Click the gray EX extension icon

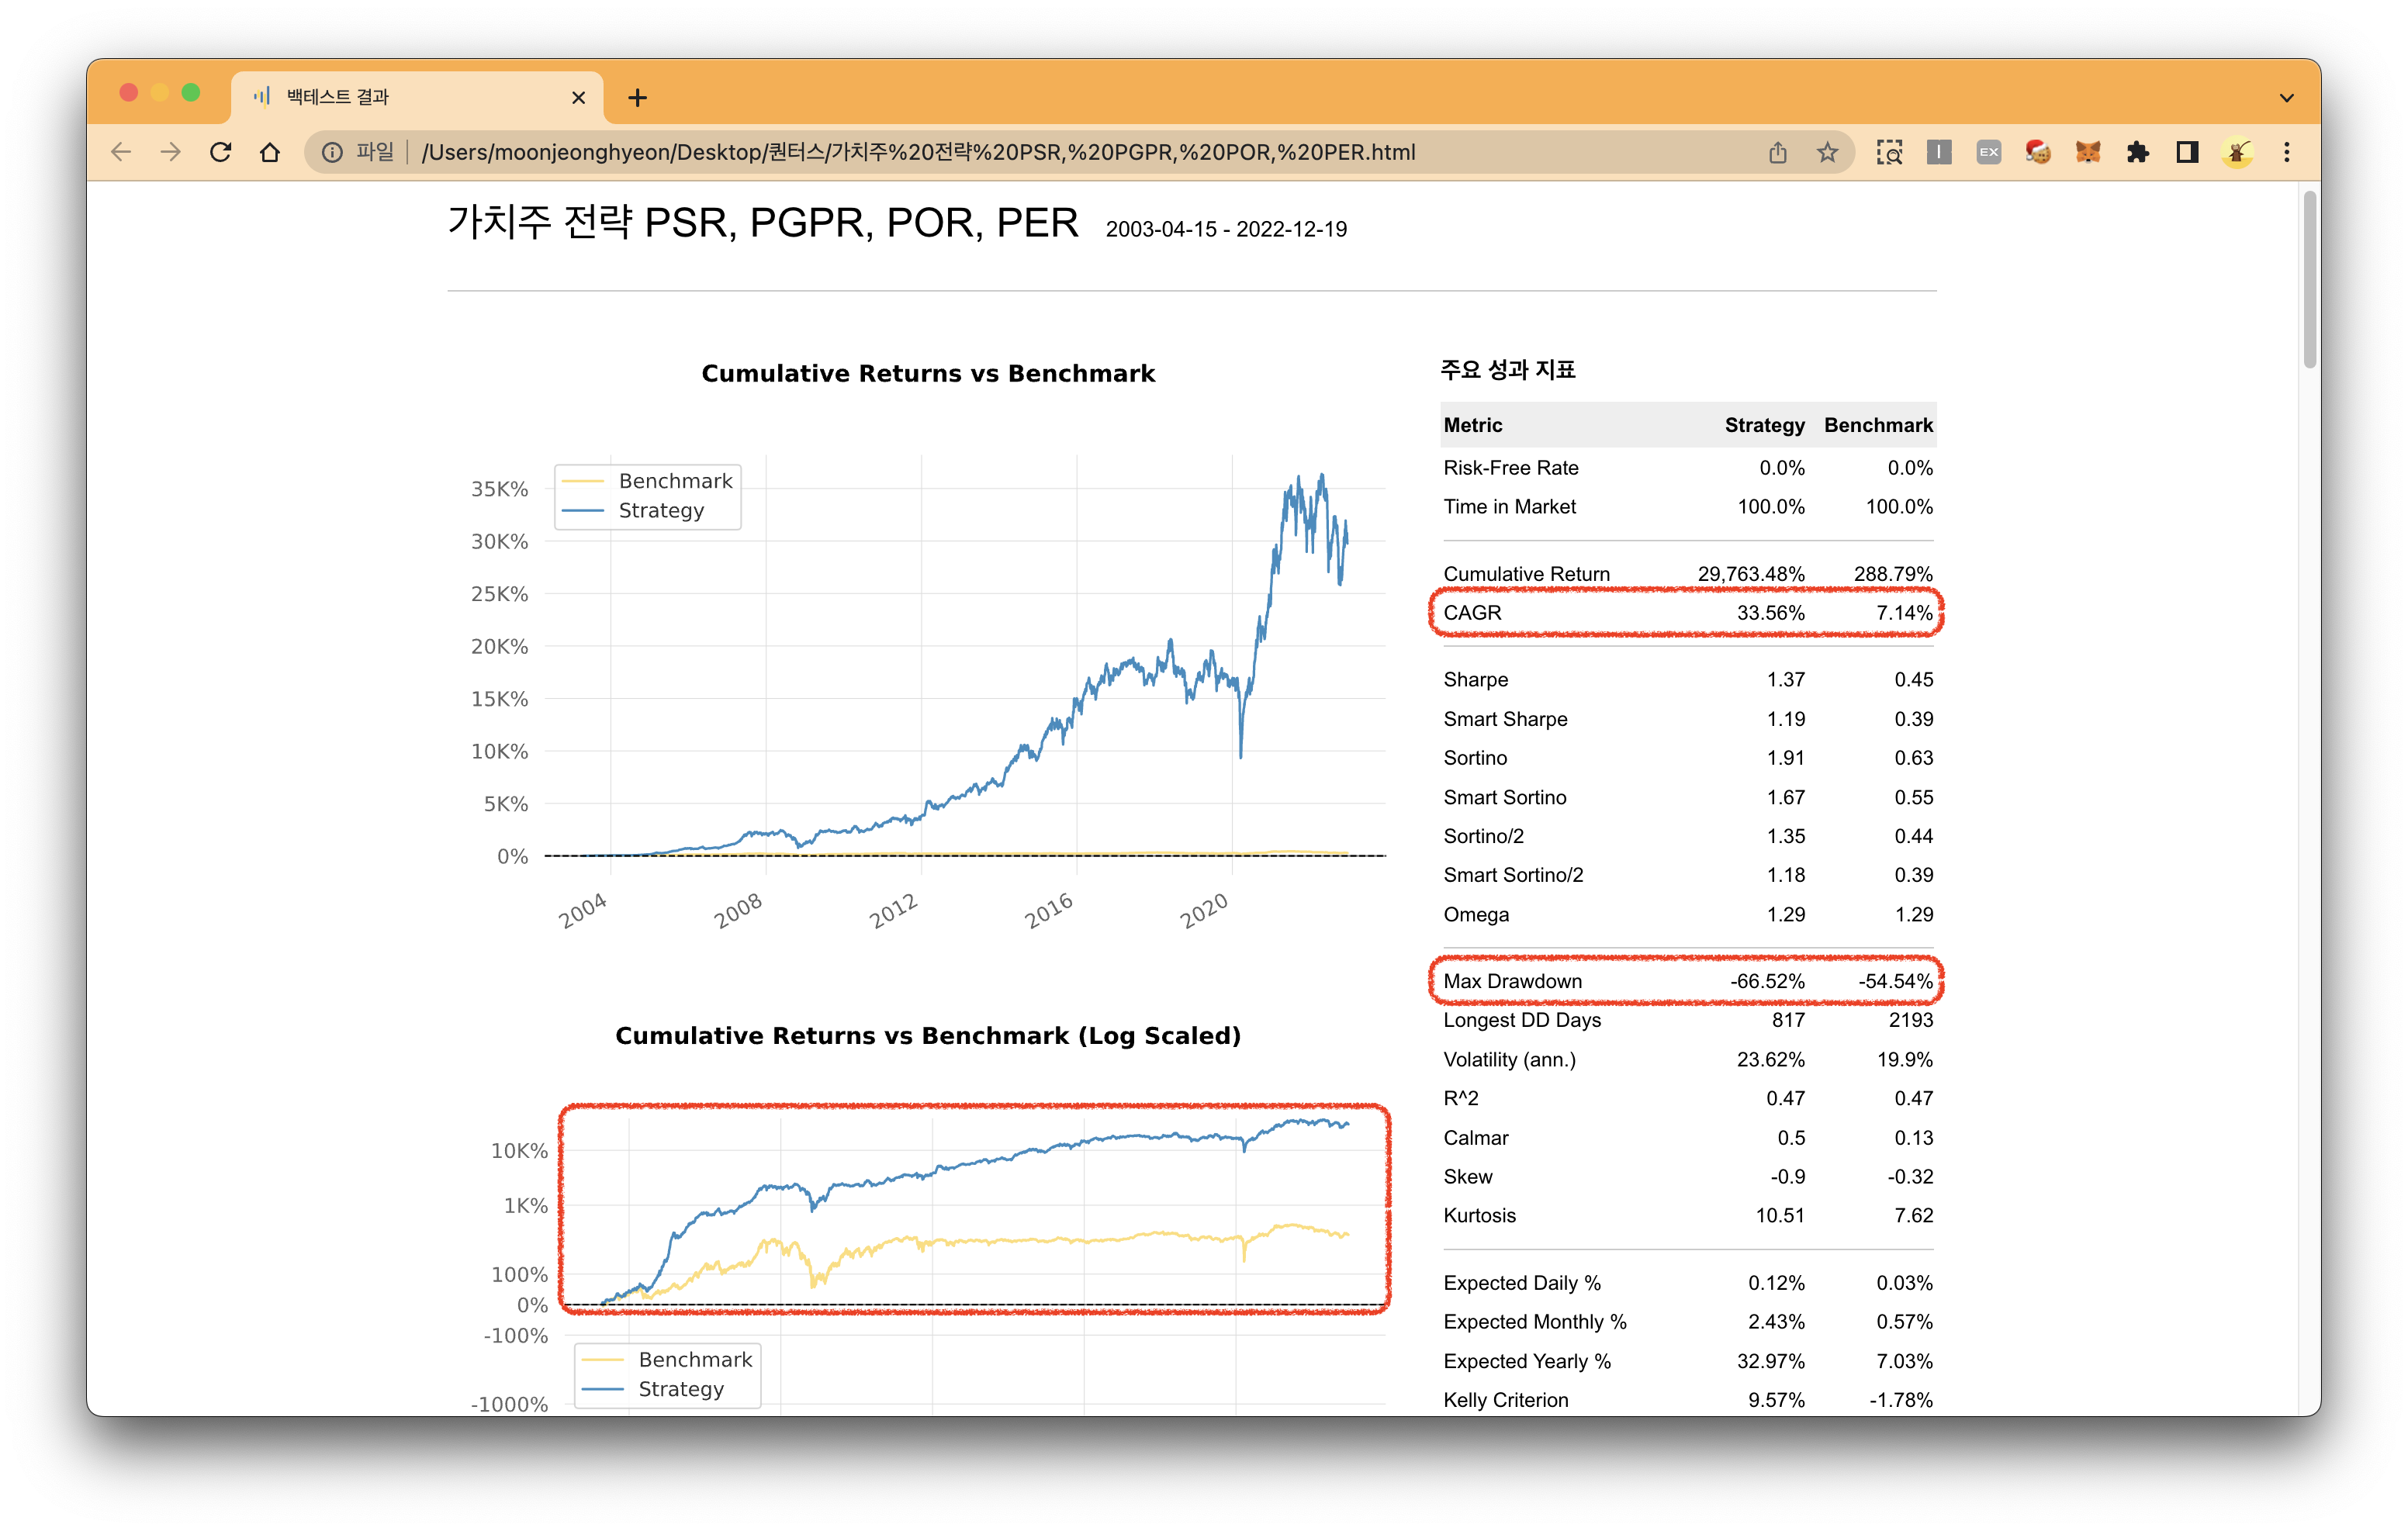click(1988, 152)
